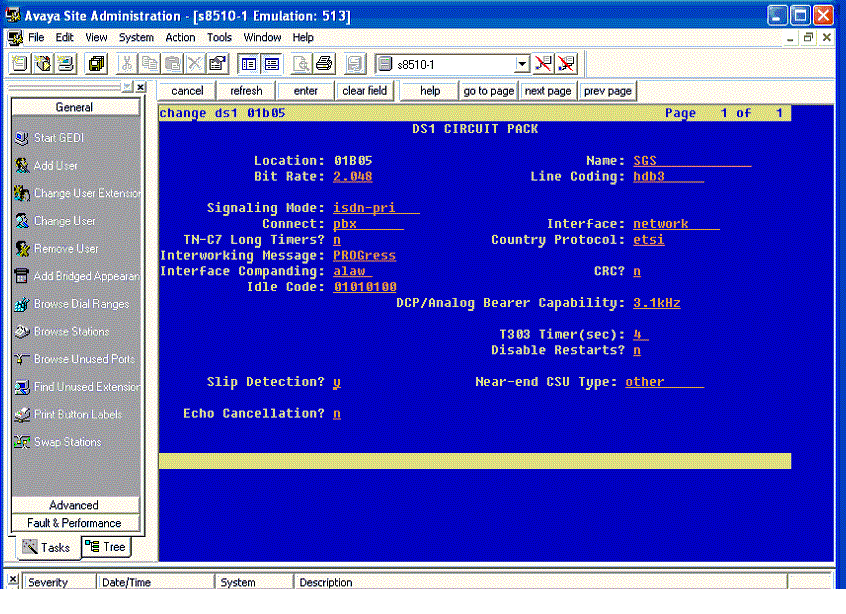
Task: Select the Idle Code field
Action: [x=365, y=287]
